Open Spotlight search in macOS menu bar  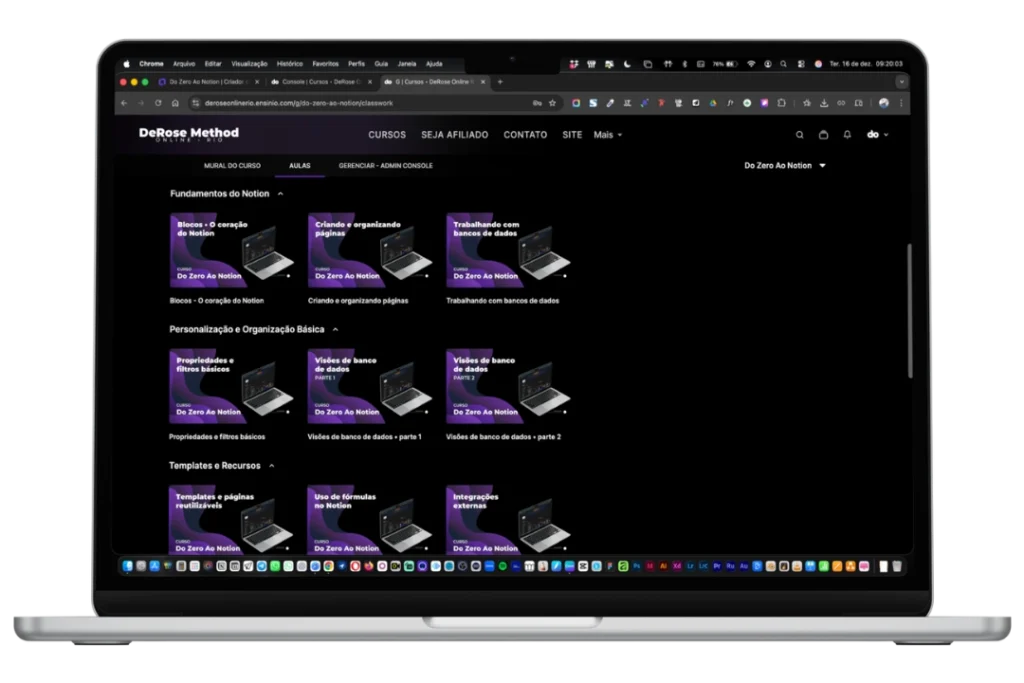coord(783,64)
